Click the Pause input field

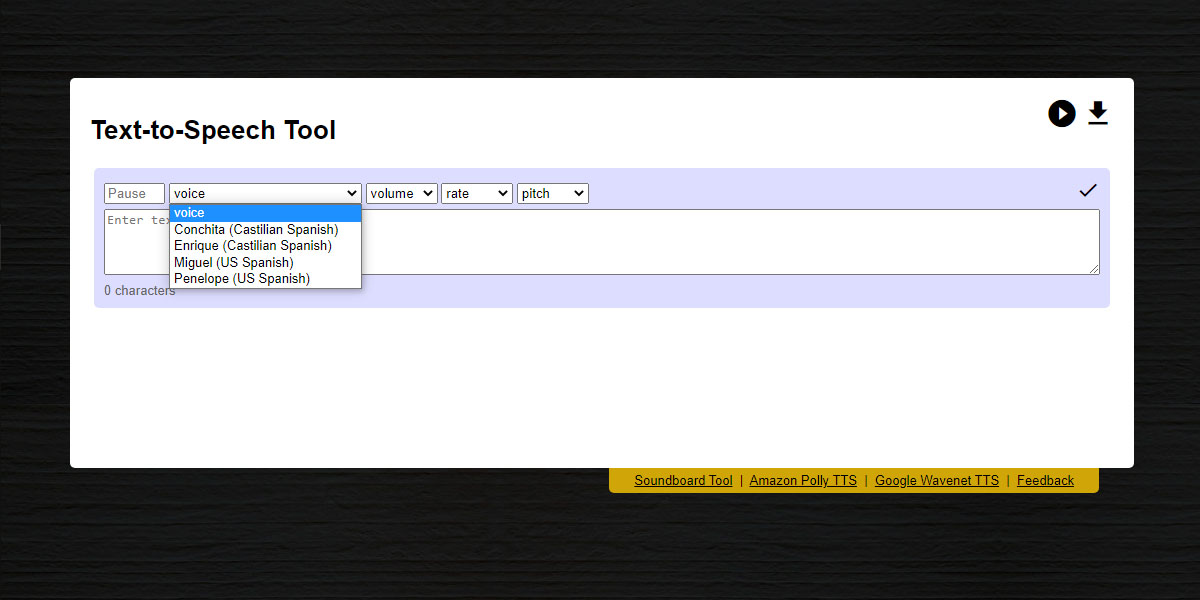click(134, 193)
